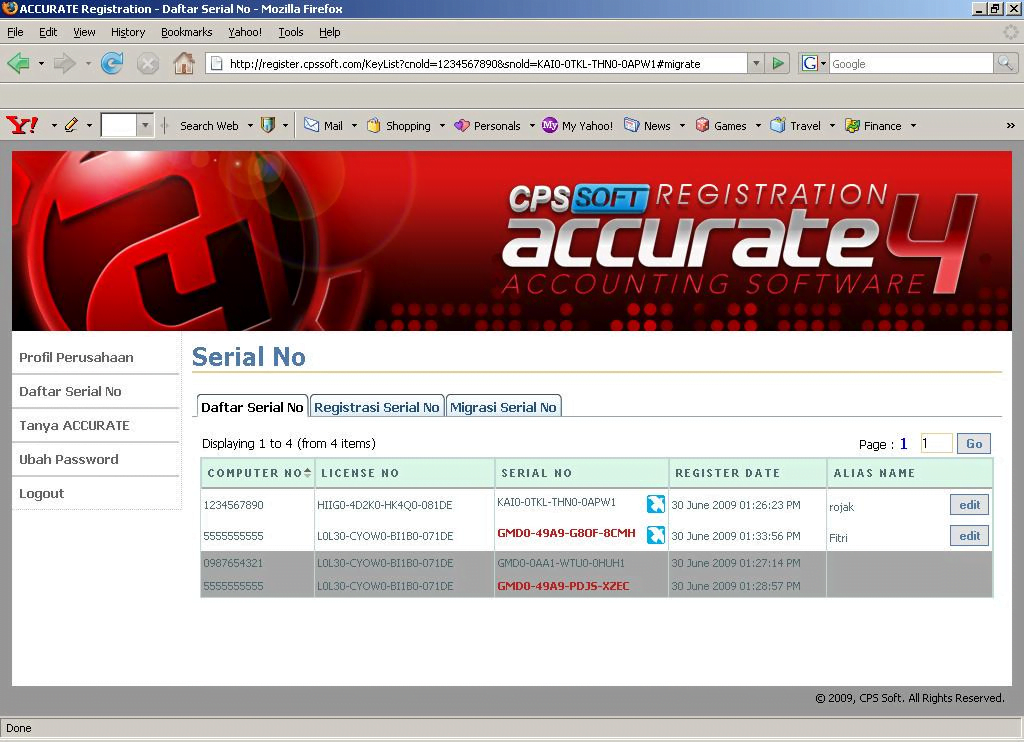
Task: Open the Tools menu
Action: click(291, 32)
